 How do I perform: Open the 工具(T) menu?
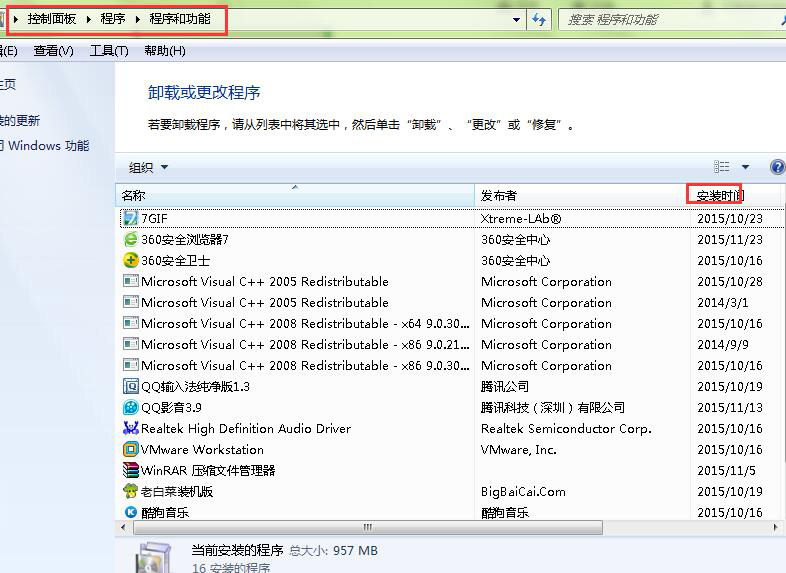pyautogui.click(x=109, y=51)
